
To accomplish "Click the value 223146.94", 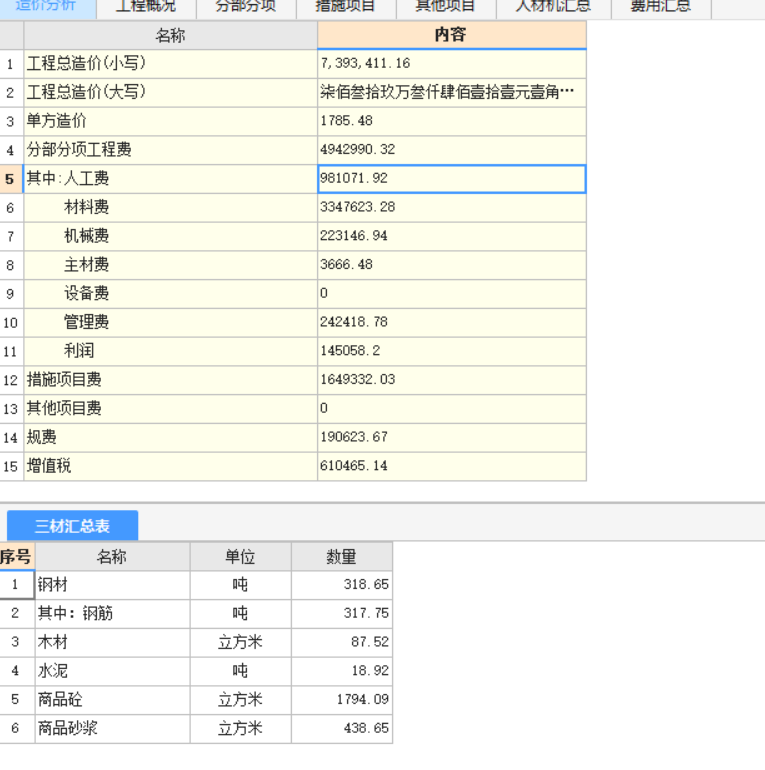I will [x=452, y=236].
